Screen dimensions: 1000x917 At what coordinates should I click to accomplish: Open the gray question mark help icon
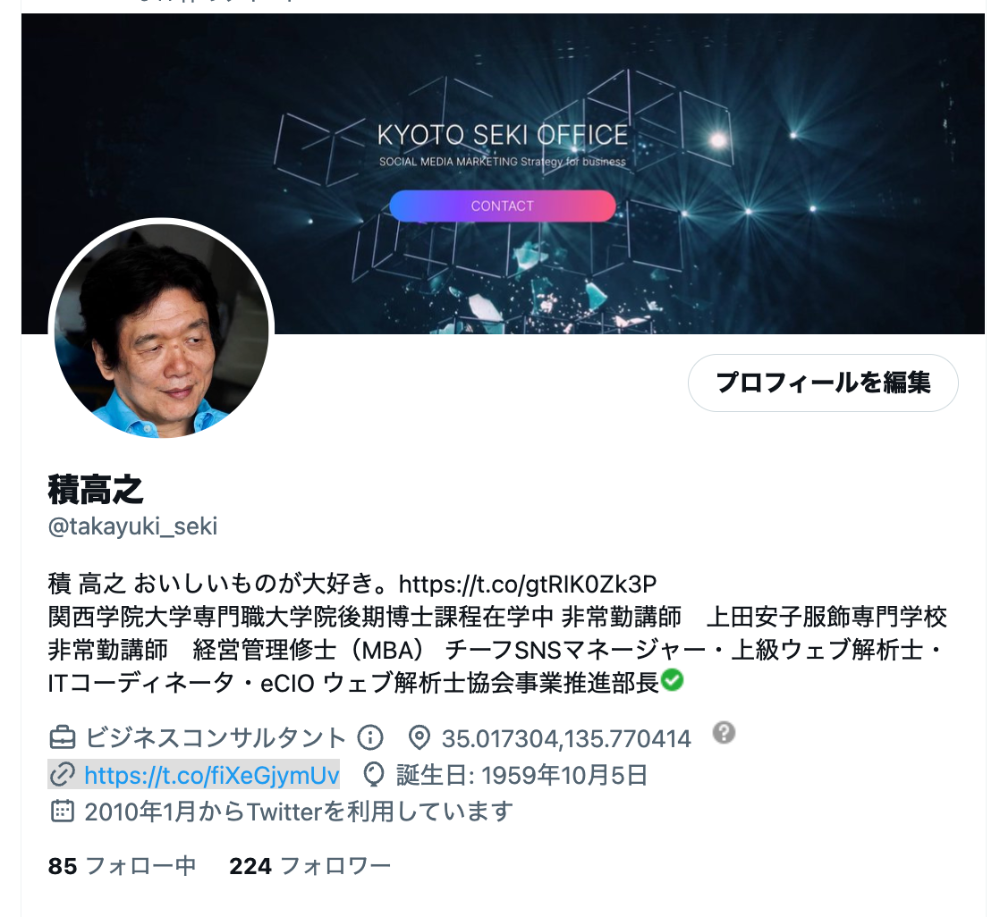point(724,733)
